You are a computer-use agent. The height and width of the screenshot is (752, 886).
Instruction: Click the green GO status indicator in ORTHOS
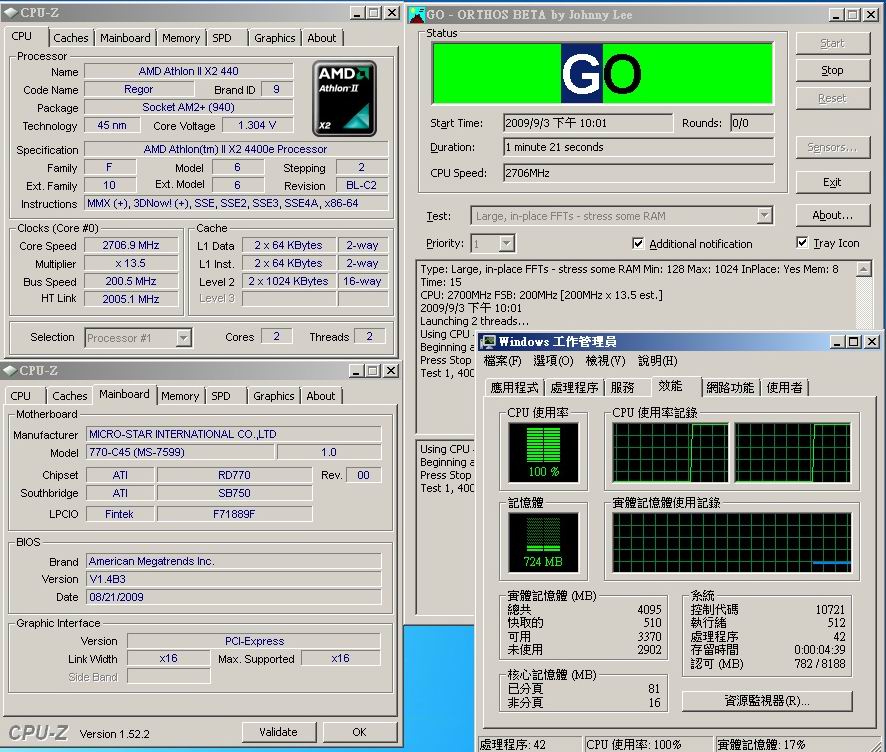pyautogui.click(x=602, y=73)
